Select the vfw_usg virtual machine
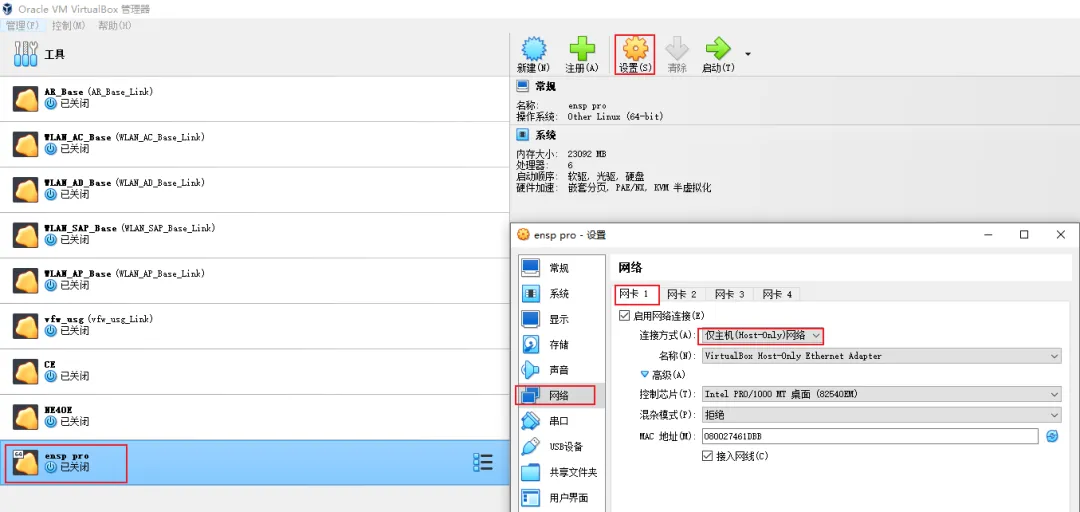Screen dimensions: 1080x512 255,326
